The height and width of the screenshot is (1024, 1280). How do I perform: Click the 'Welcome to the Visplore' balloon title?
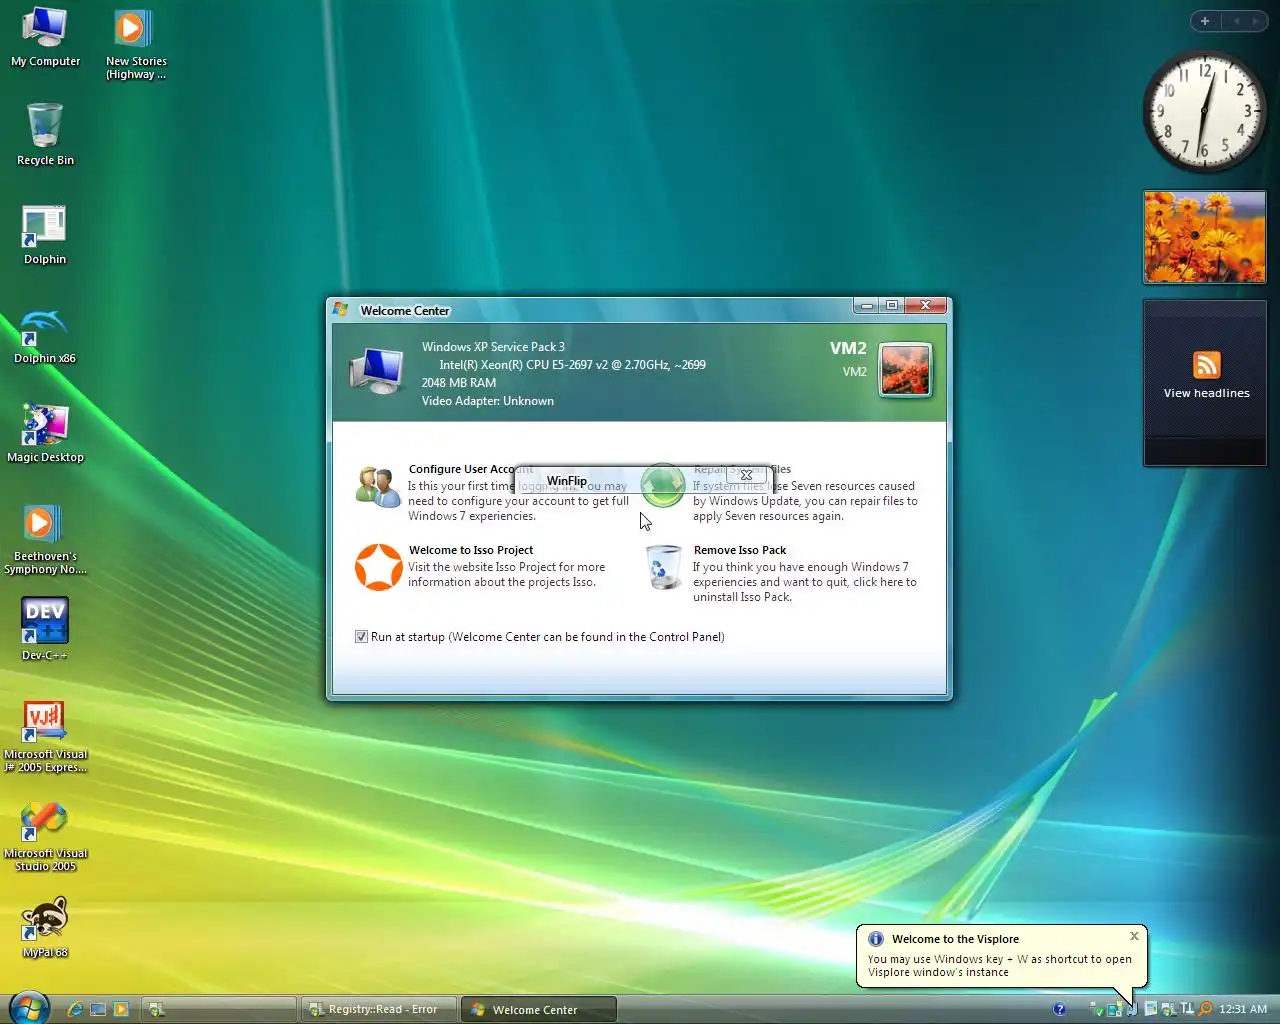click(955, 939)
